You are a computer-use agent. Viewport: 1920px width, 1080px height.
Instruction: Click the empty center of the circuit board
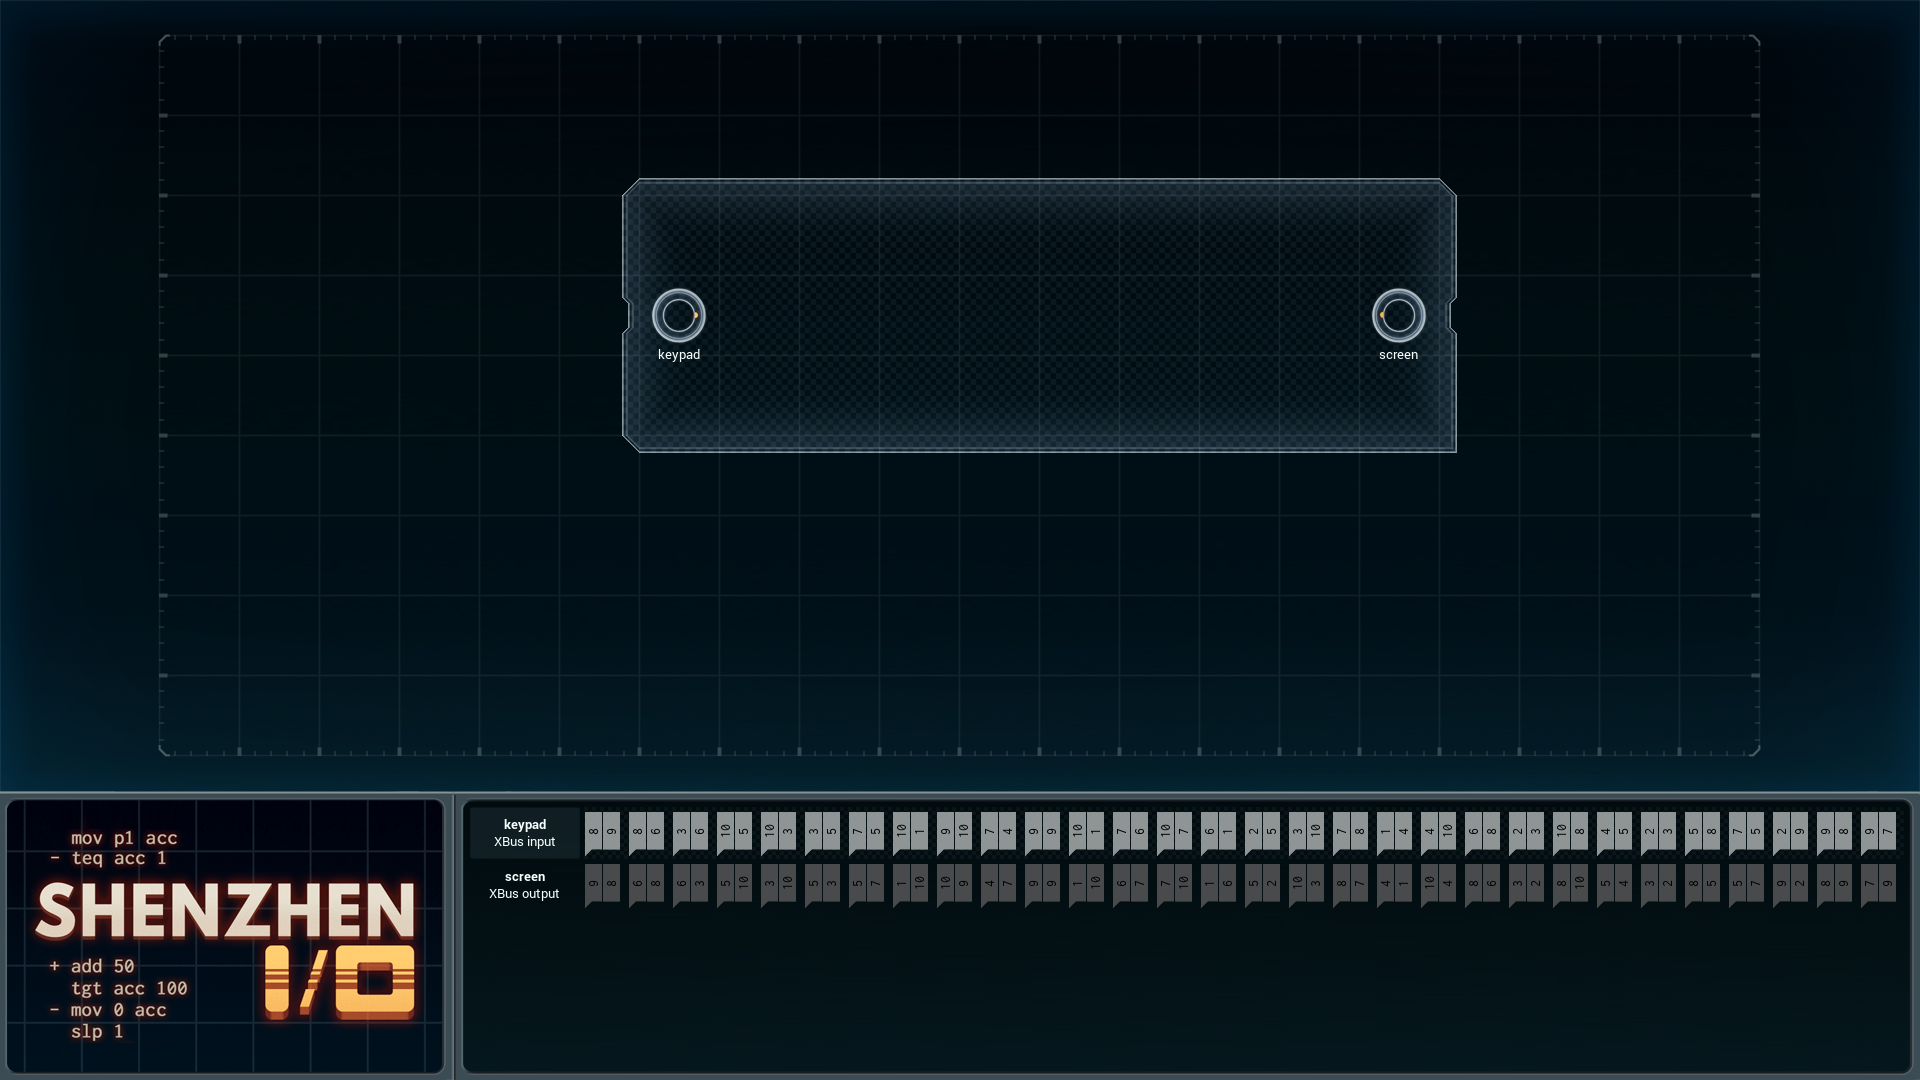coord(1039,316)
